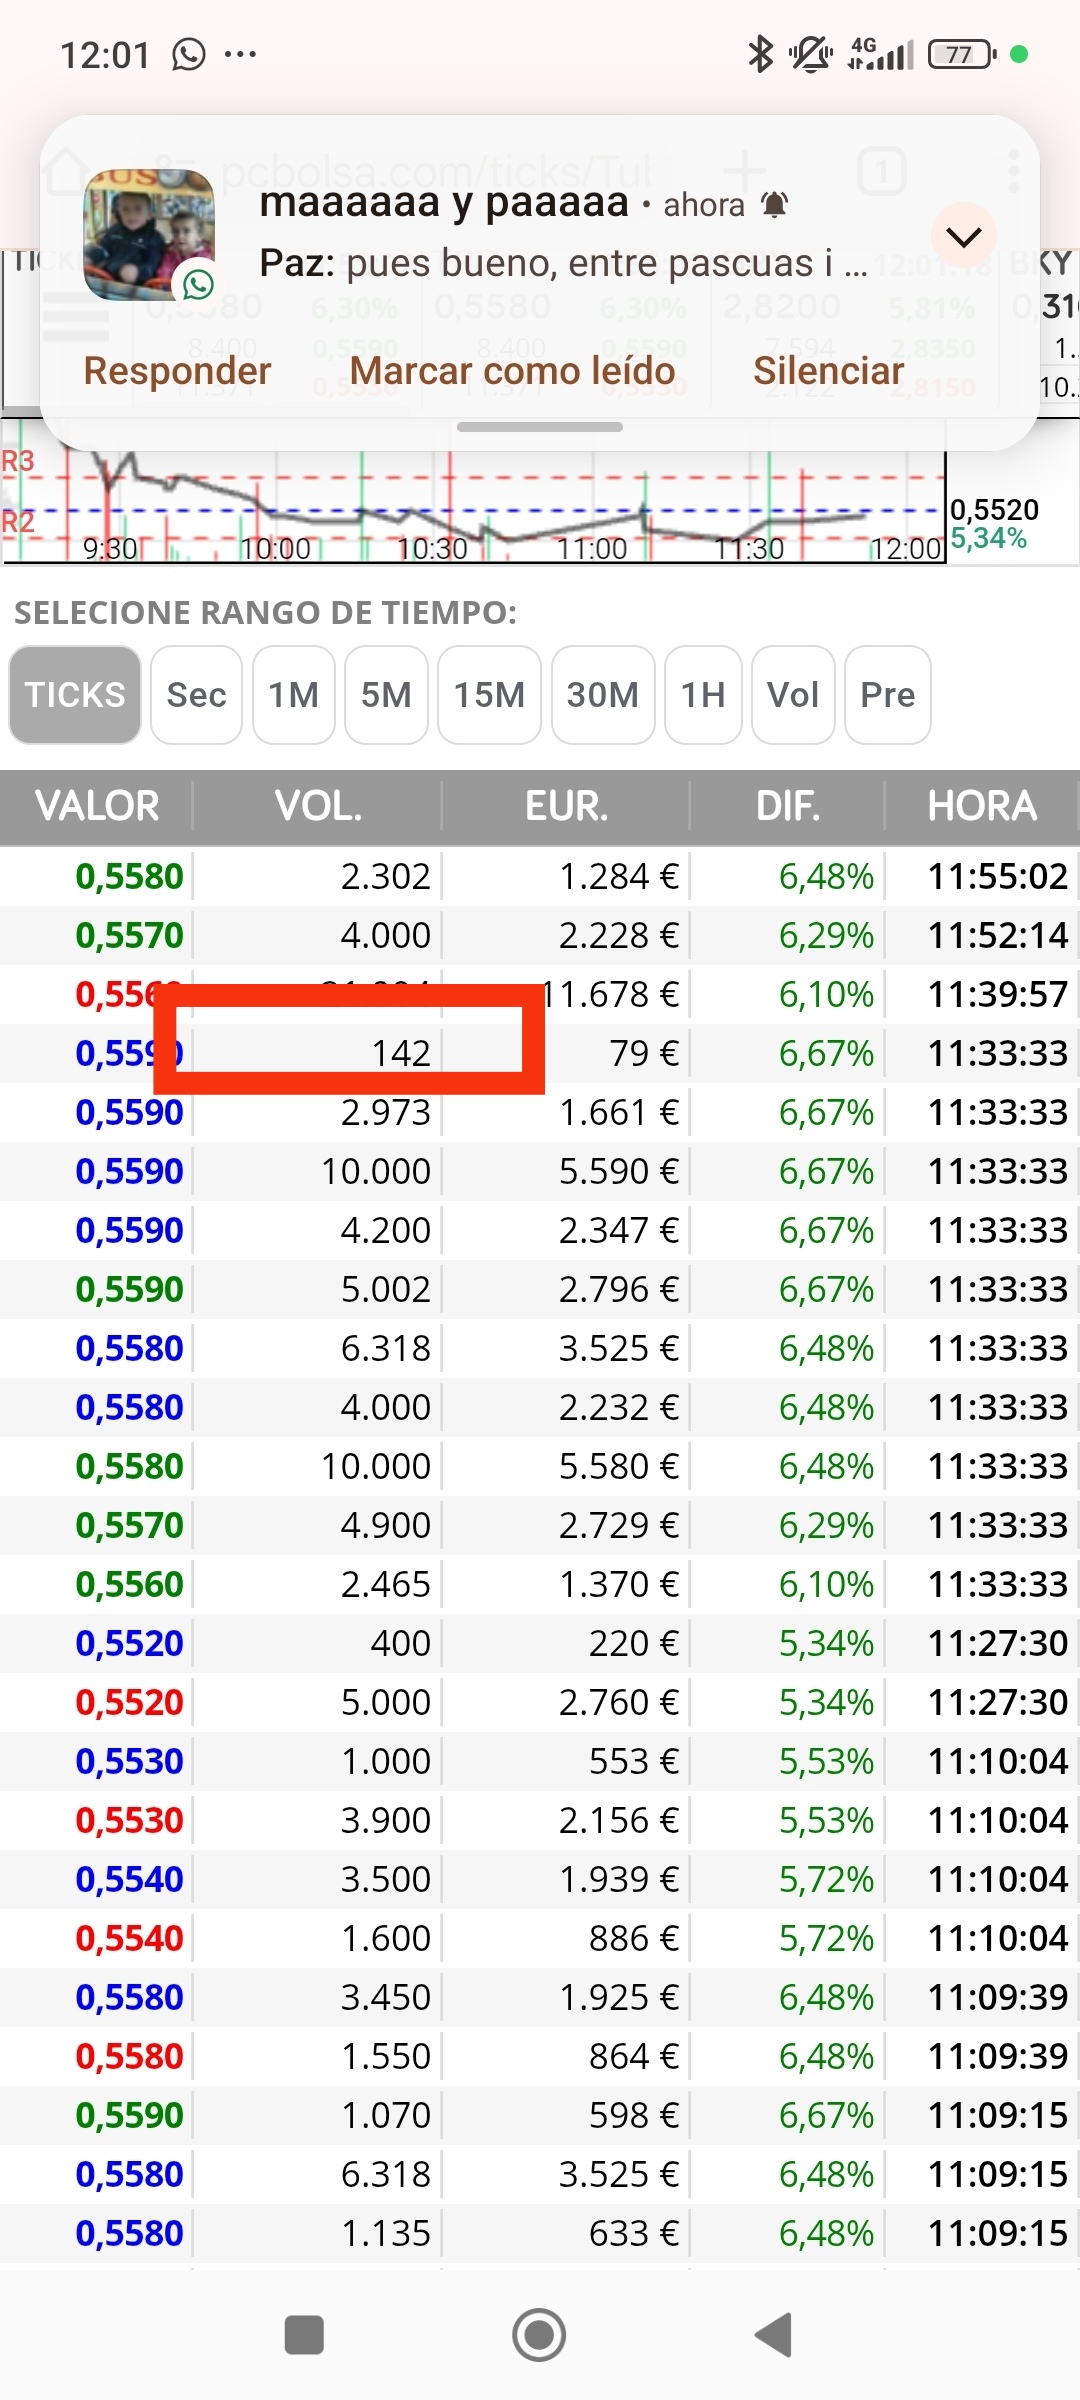This screenshot has width=1080, height=2400.
Task: Tap Silenciar on the notification
Action: (828, 371)
